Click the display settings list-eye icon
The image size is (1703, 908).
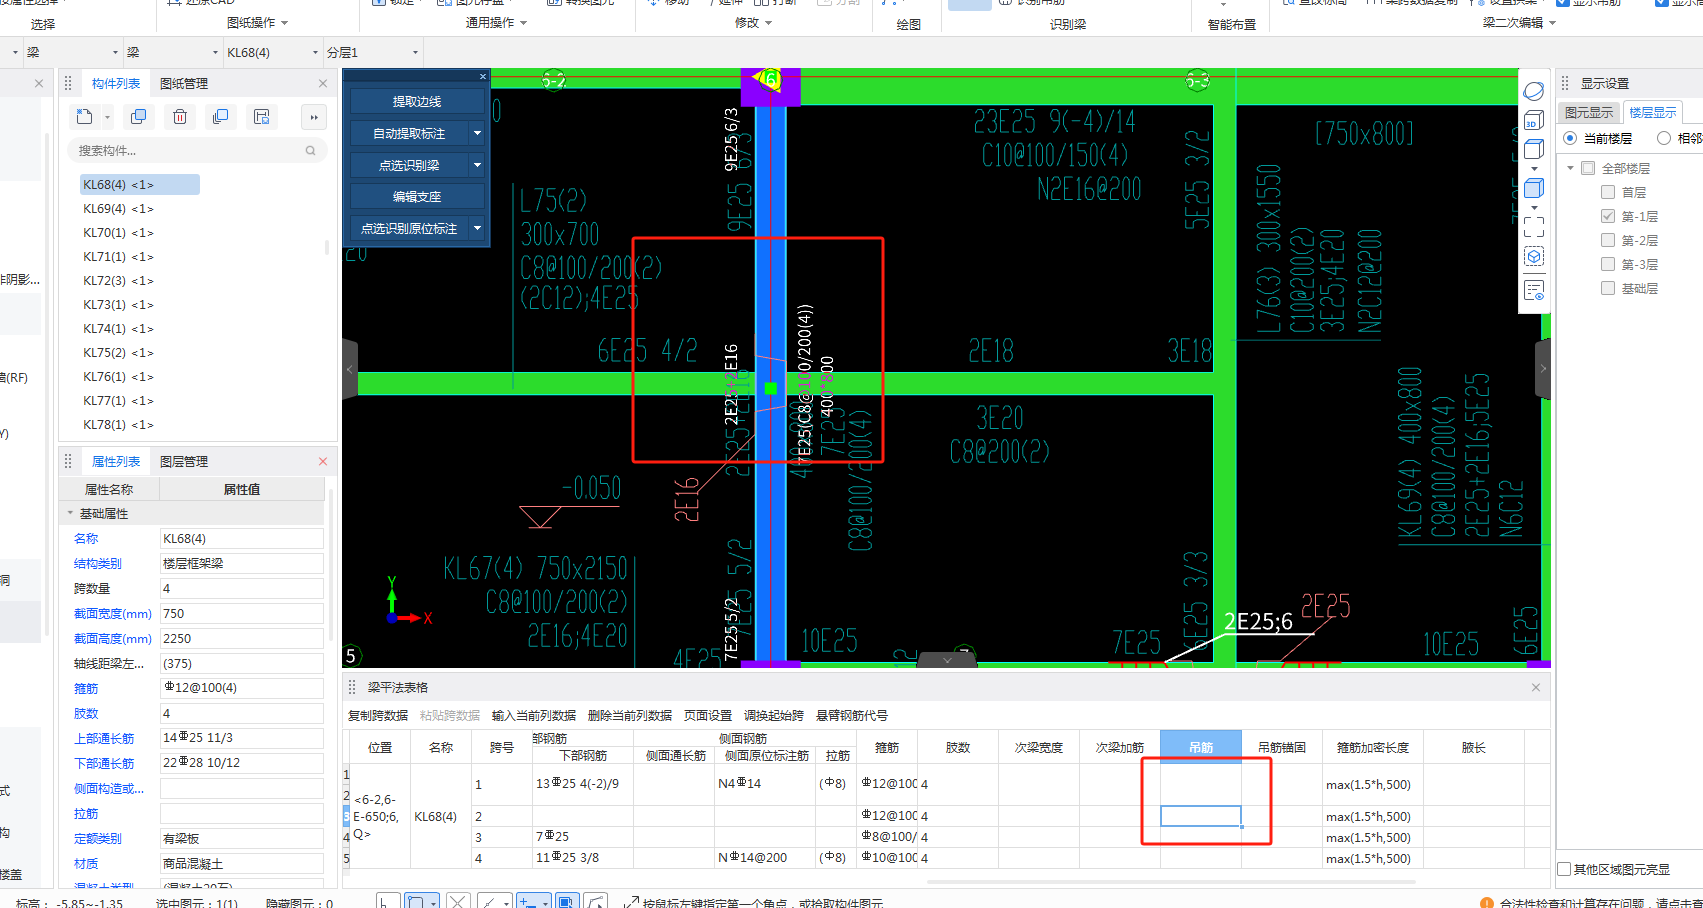click(1534, 291)
